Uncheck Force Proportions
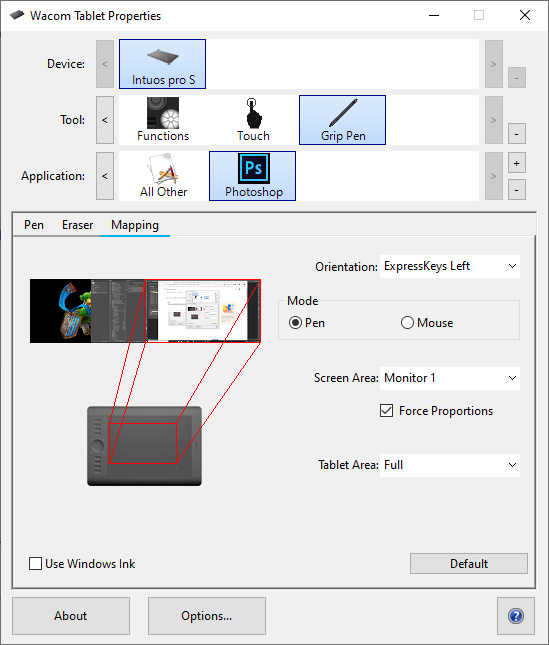This screenshot has height=645, width=549. (387, 411)
